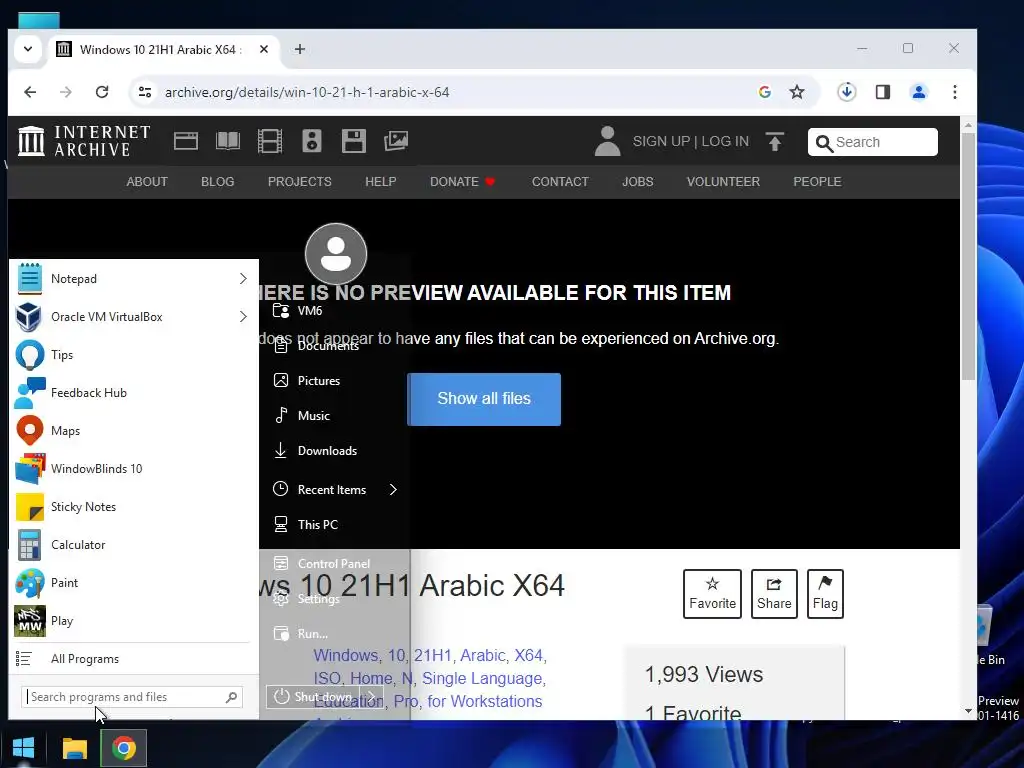Click the Share button
Image resolution: width=1024 pixels, height=768 pixels.
click(x=774, y=594)
